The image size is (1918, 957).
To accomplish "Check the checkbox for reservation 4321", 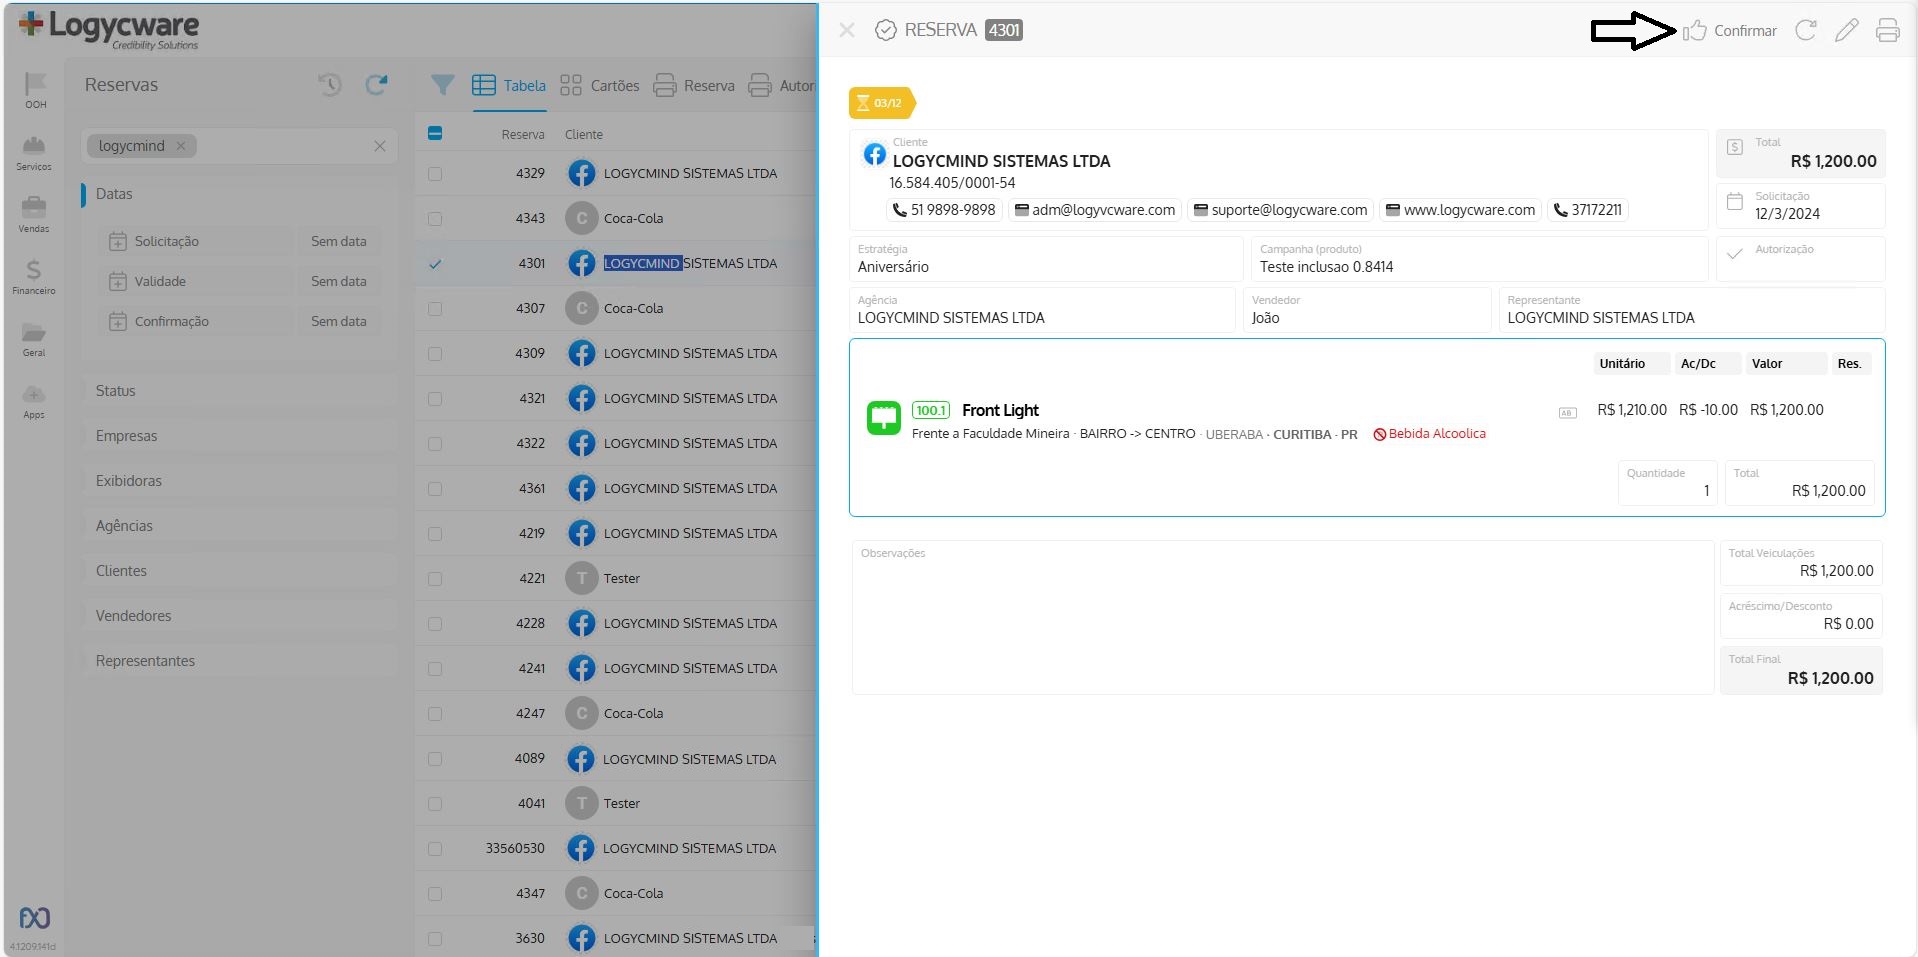I will (x=435, y=399).
